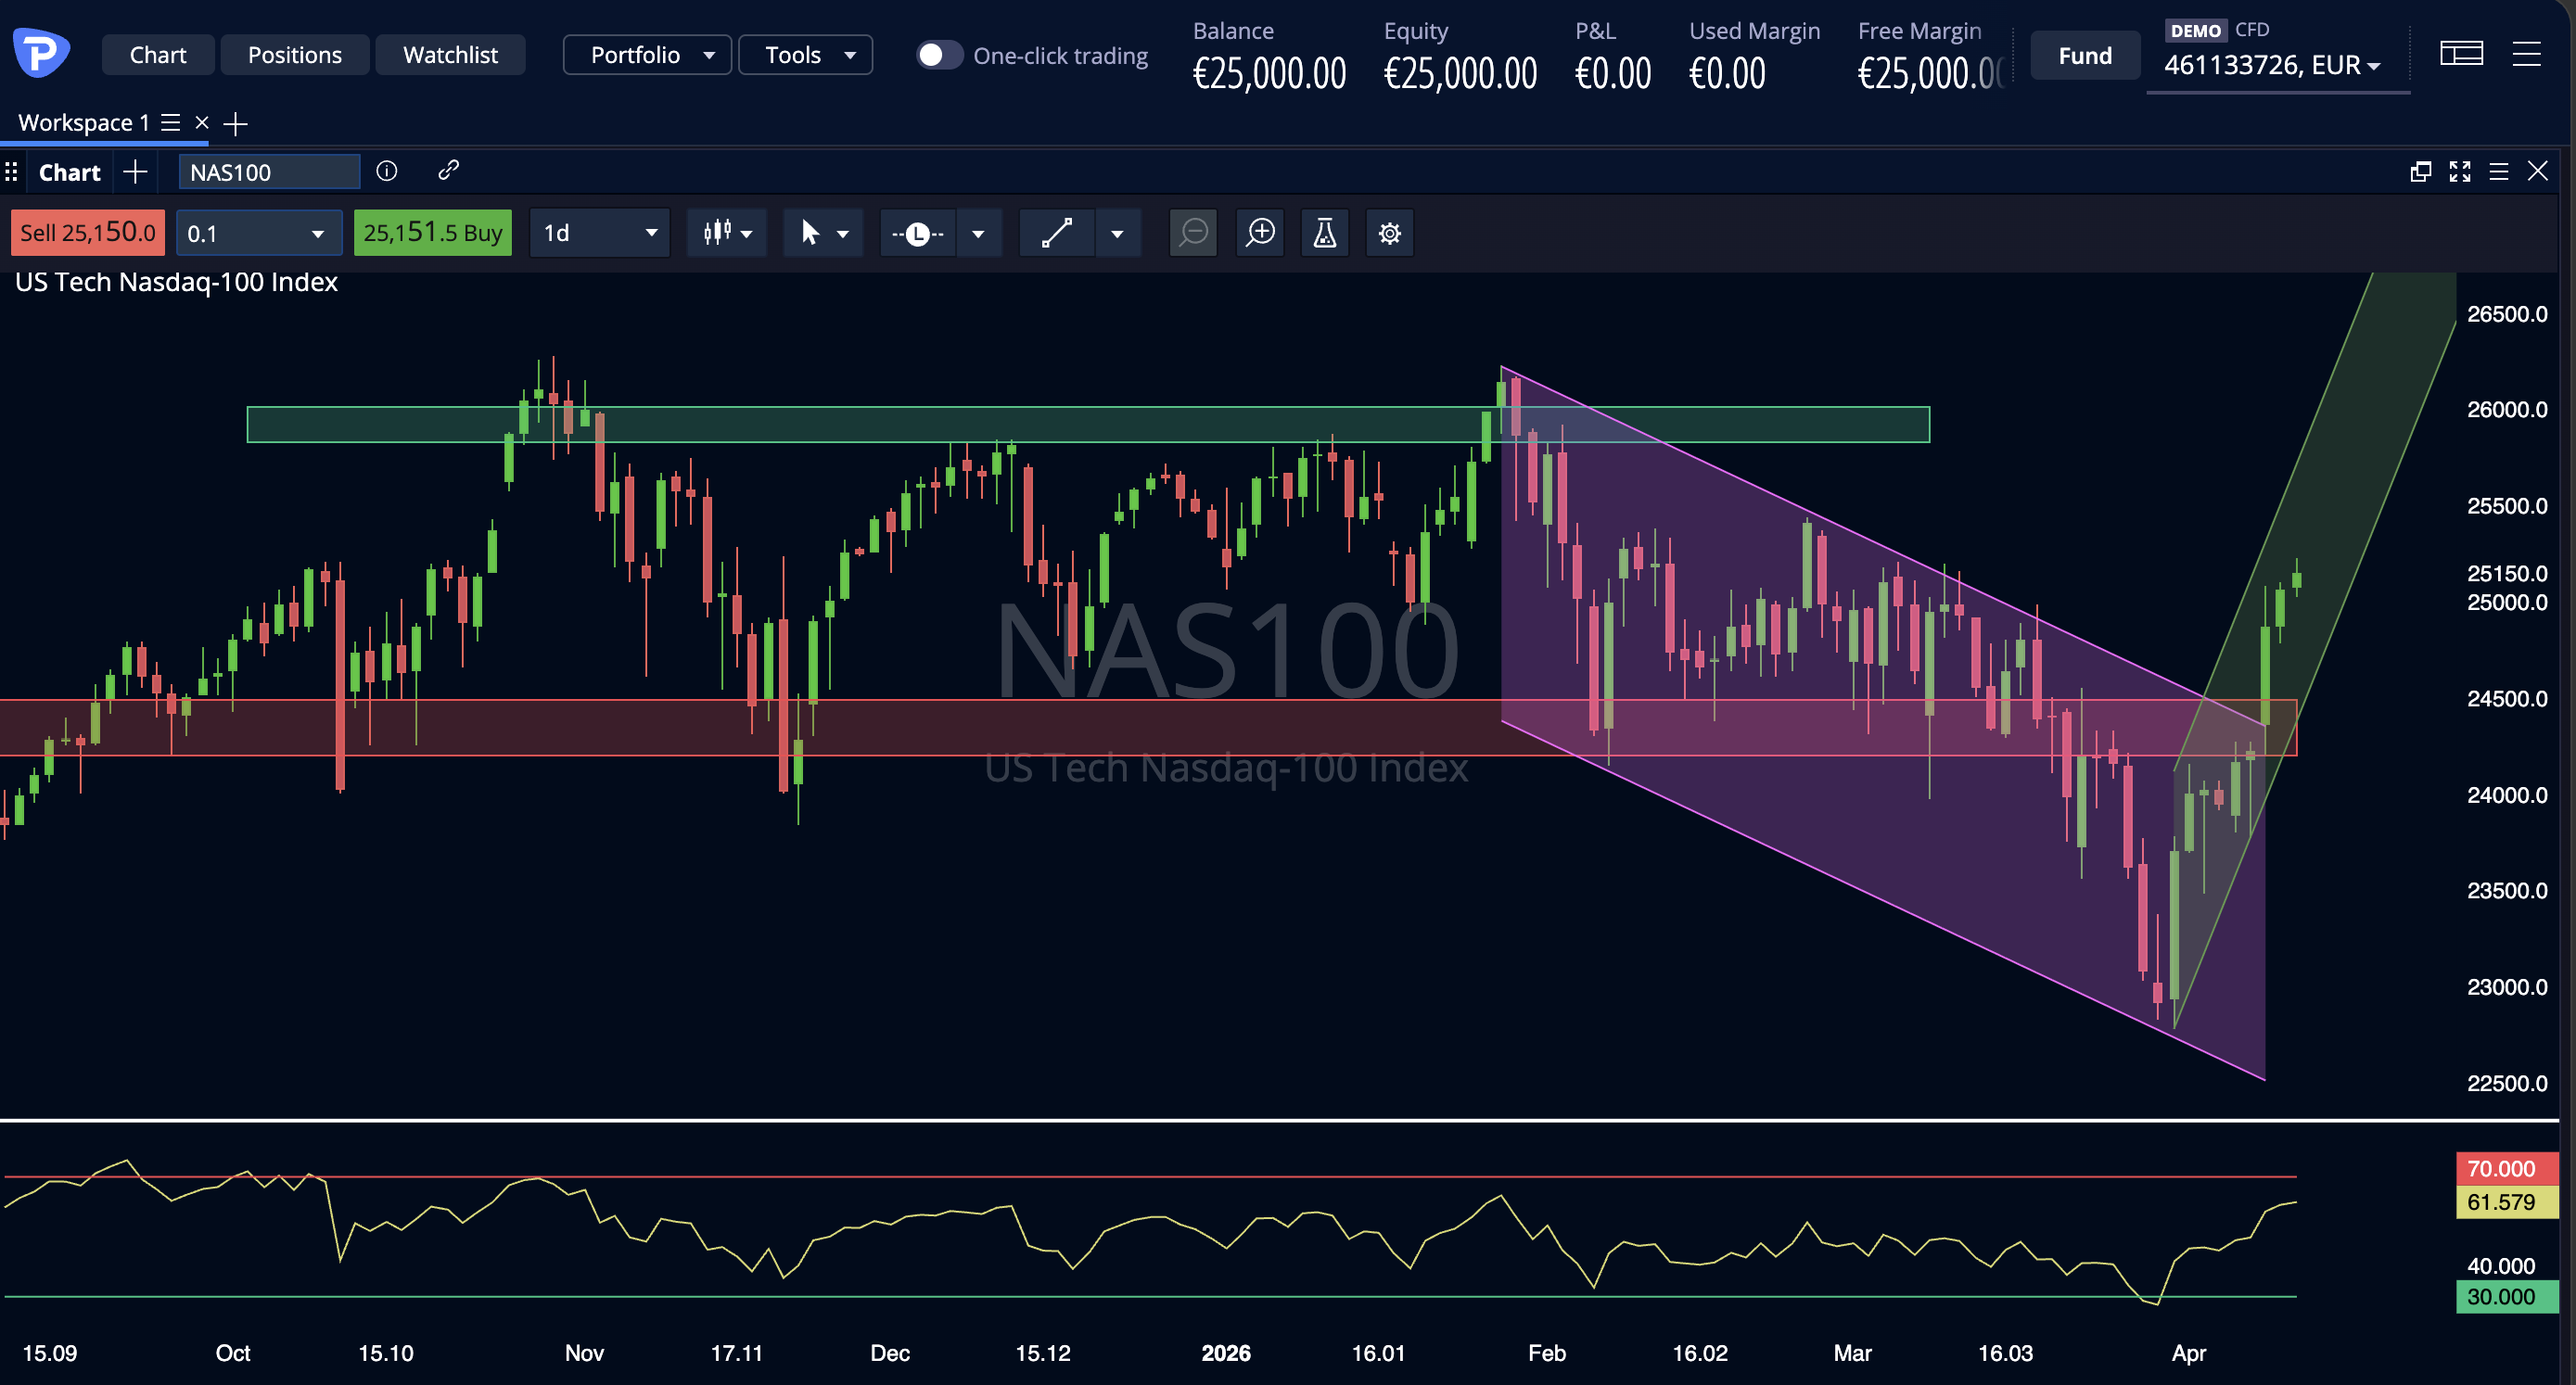The height and width of the screenshot is (1385, 2576).
Task: Open the Portfolio dropdown menu
Action: [647, 55]
